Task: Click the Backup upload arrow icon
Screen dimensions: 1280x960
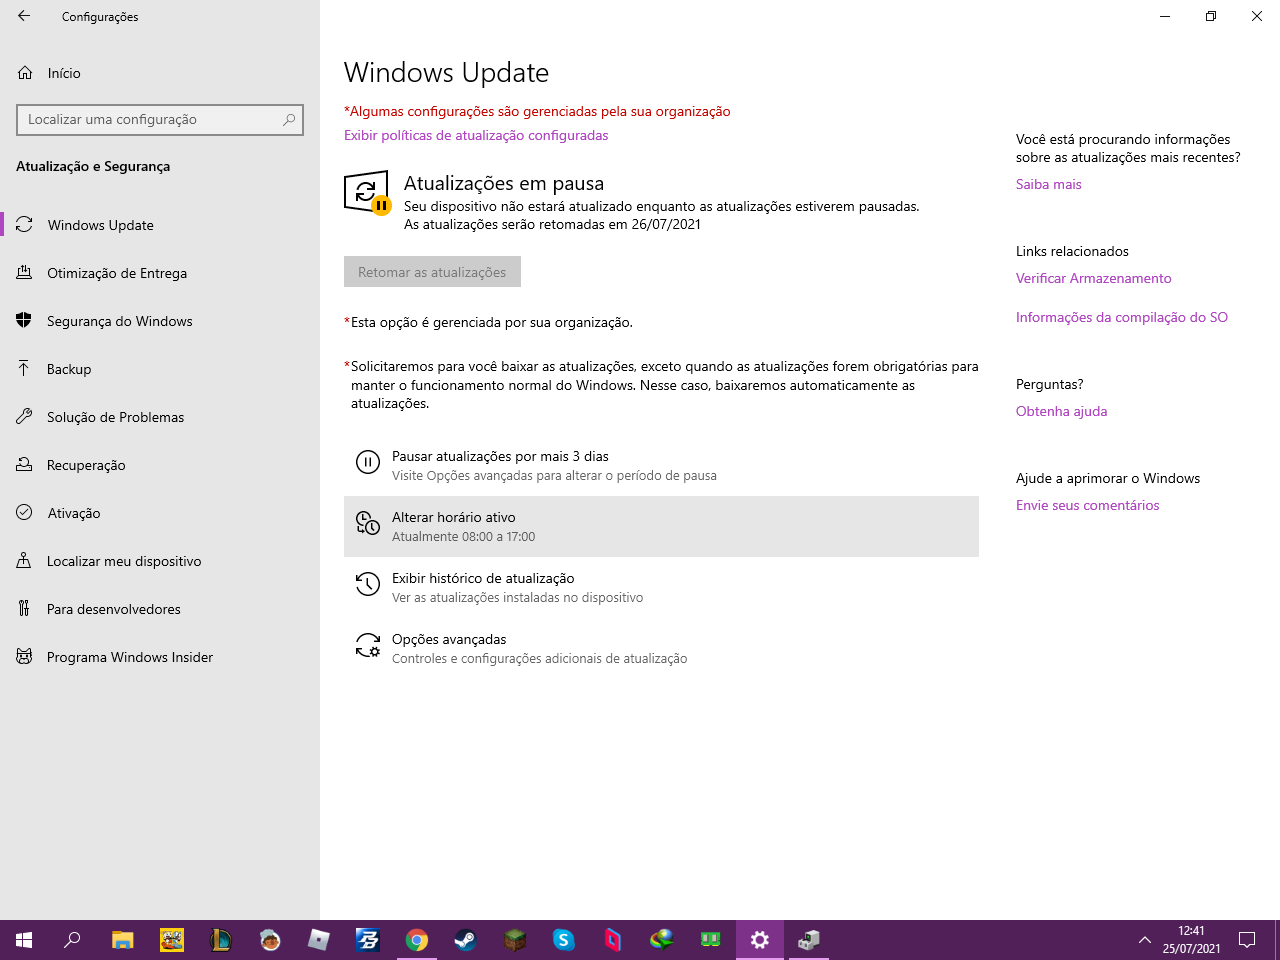Action: pos(24,368)
